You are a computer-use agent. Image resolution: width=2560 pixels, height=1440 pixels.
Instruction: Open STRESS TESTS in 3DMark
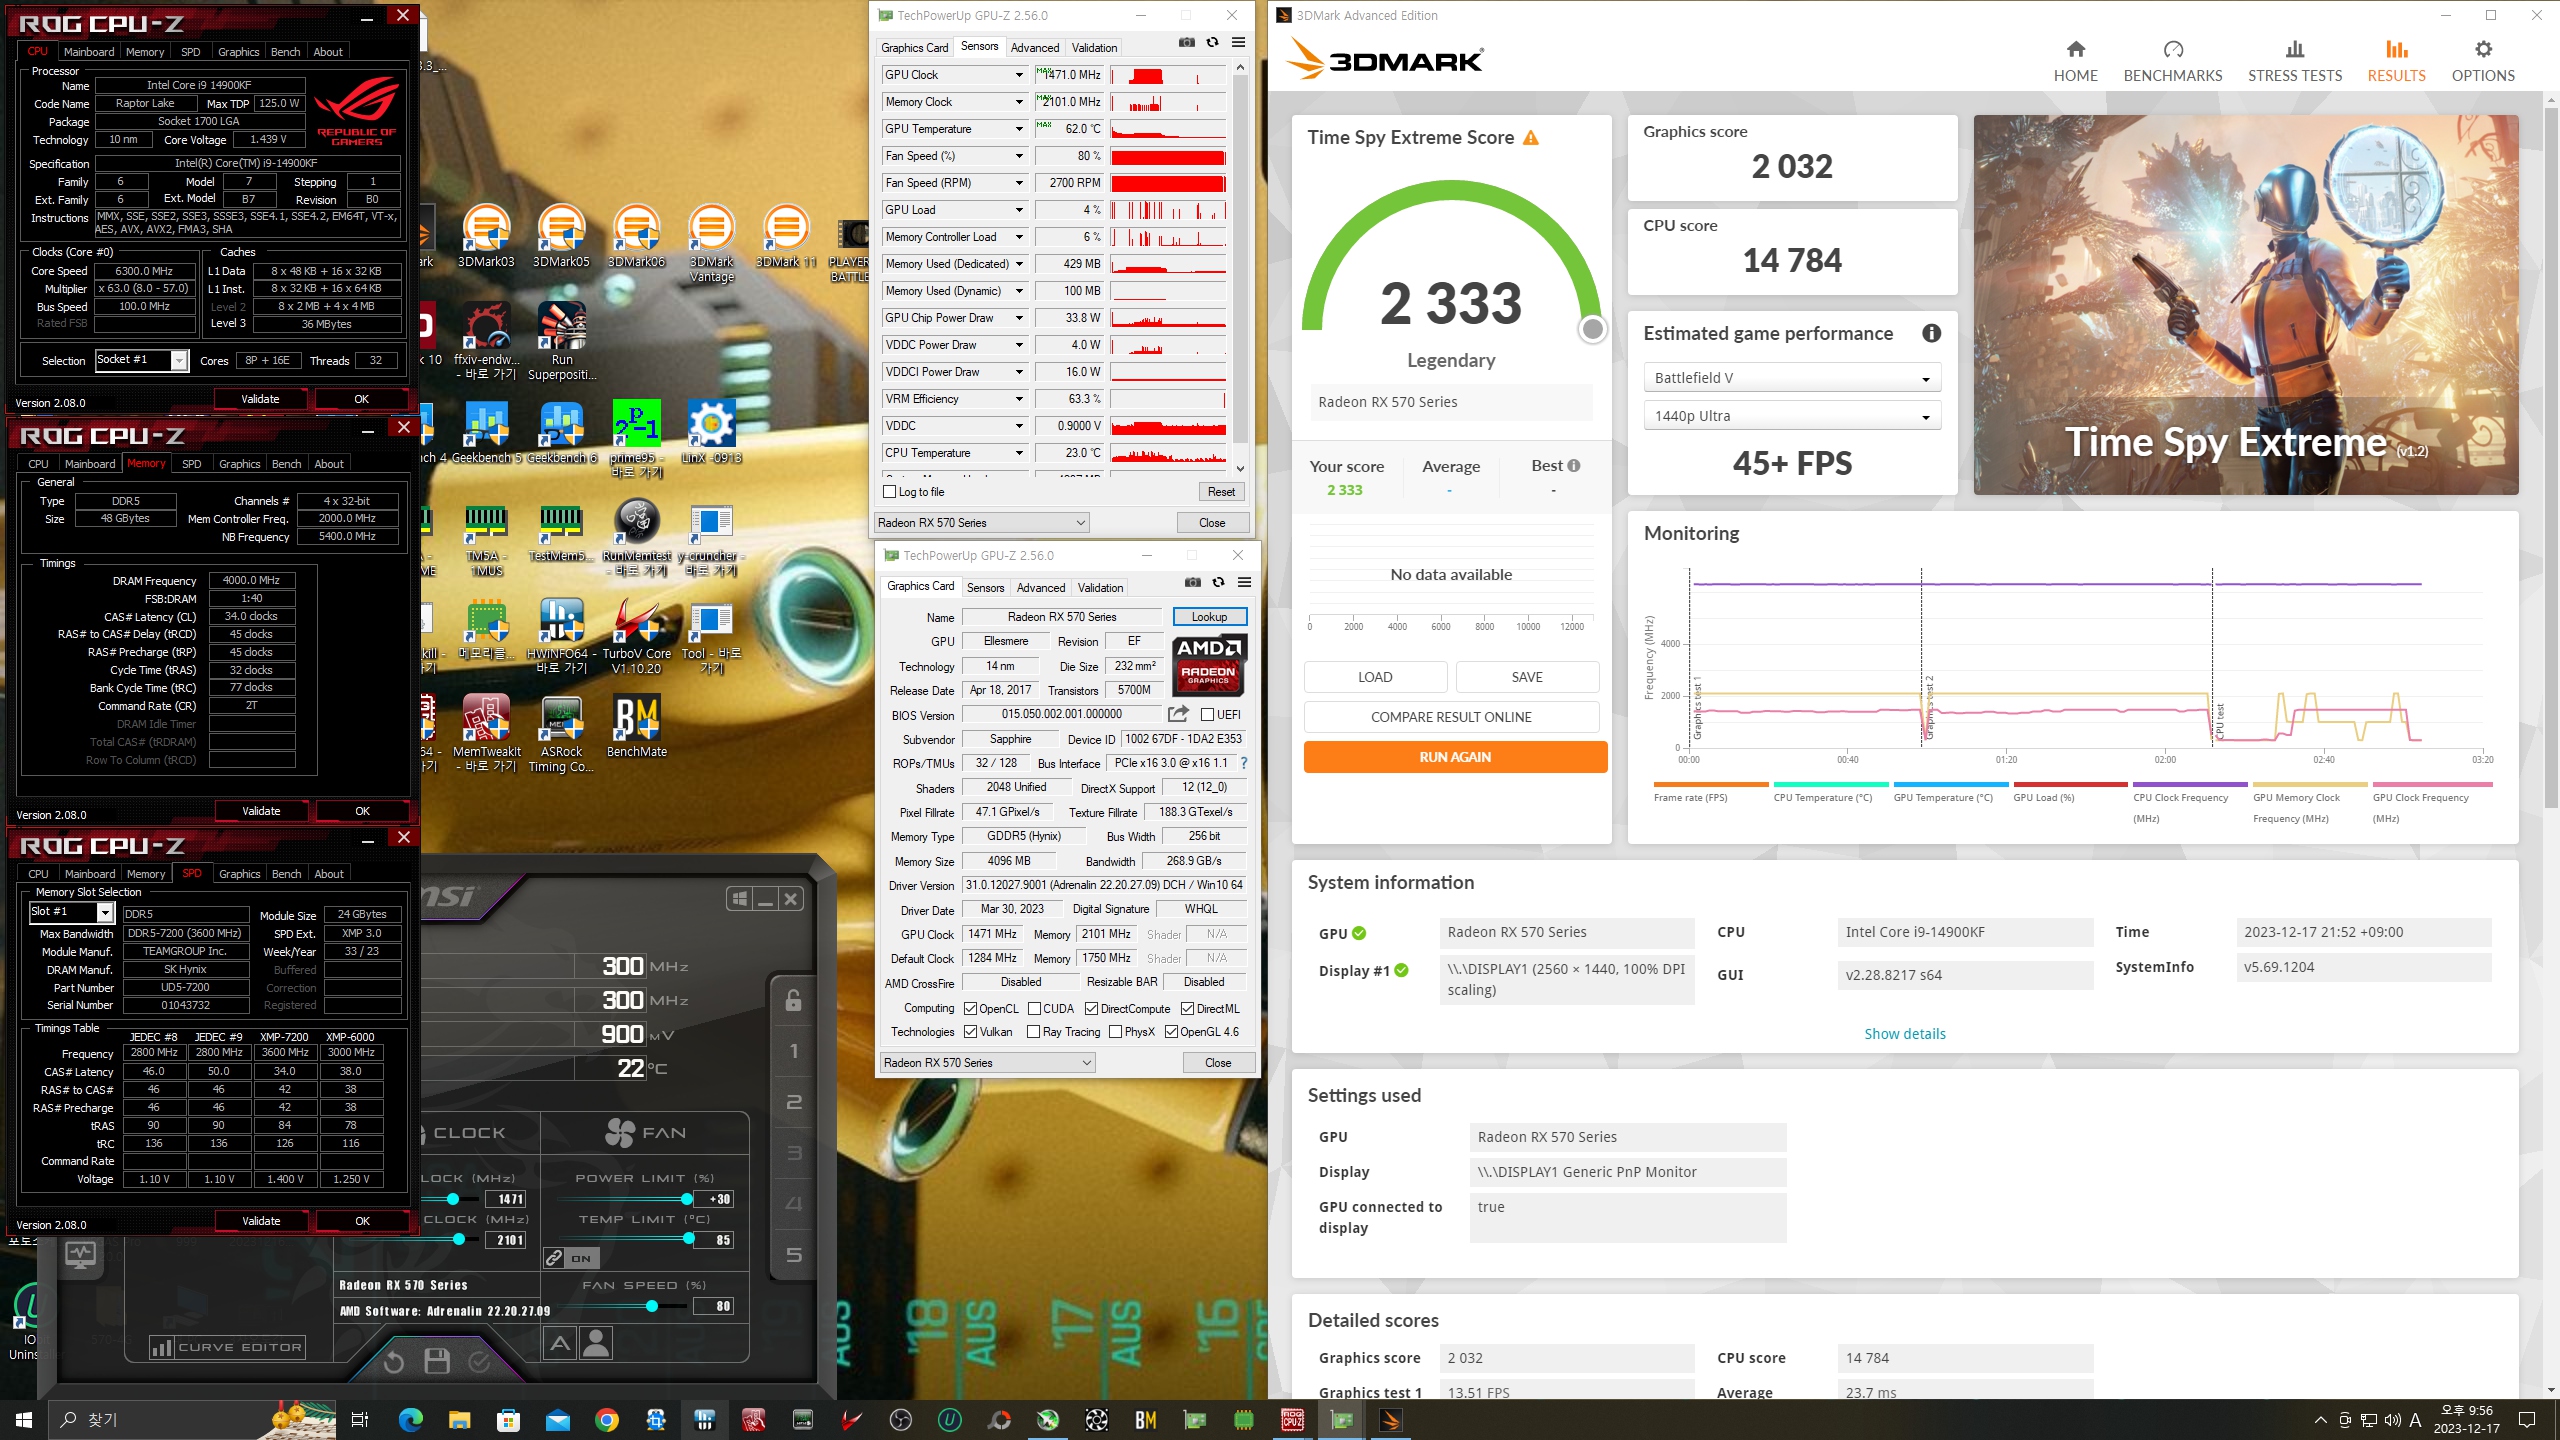coord(2294,61)
